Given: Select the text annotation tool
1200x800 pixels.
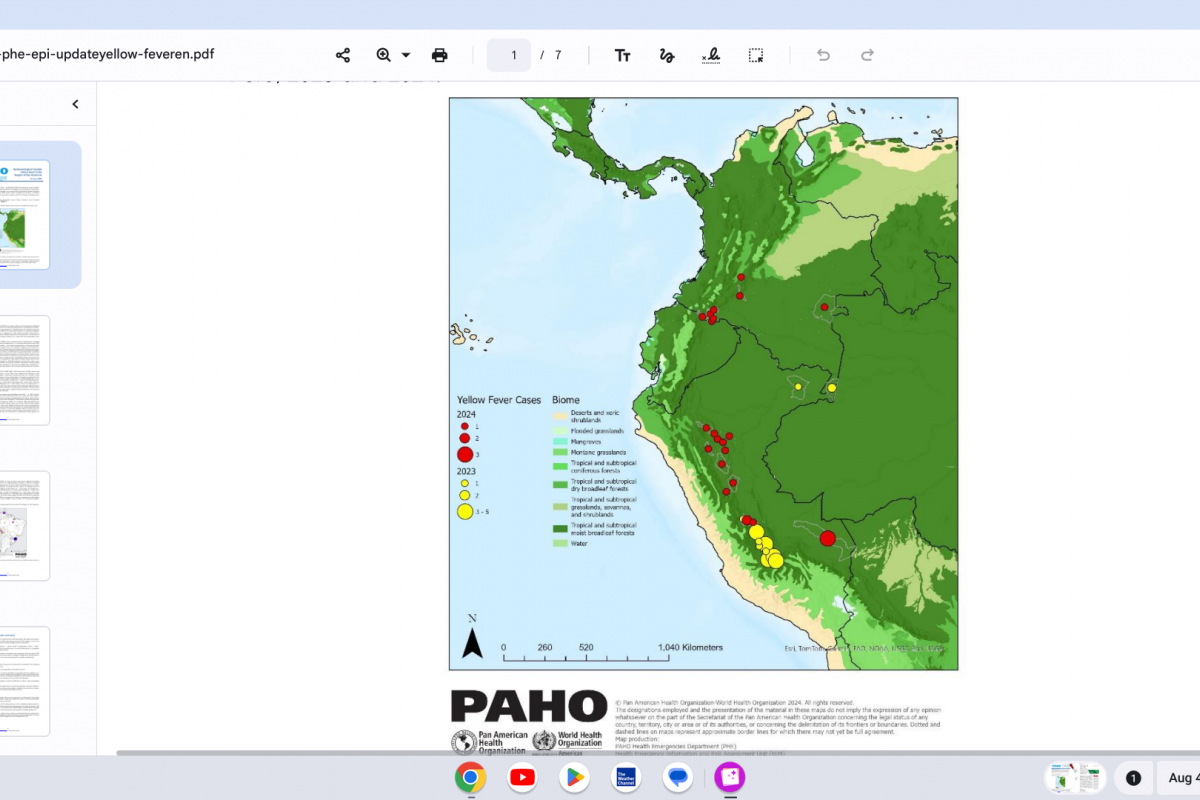Looking at the screenshot, I should coord(622,55).
